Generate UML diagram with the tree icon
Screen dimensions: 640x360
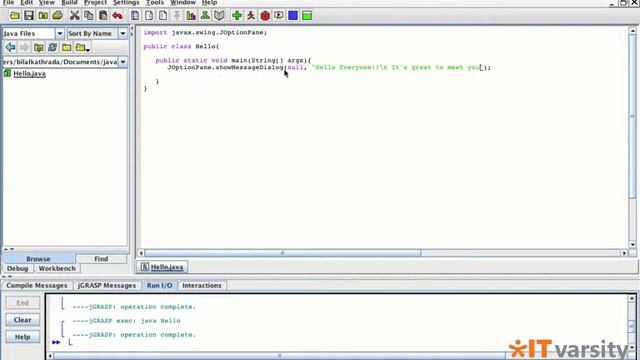205,16
